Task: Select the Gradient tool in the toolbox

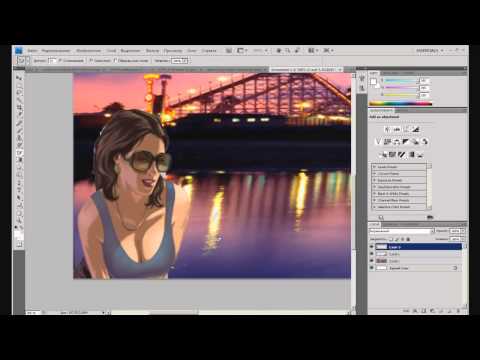Action: coord(19,160)
